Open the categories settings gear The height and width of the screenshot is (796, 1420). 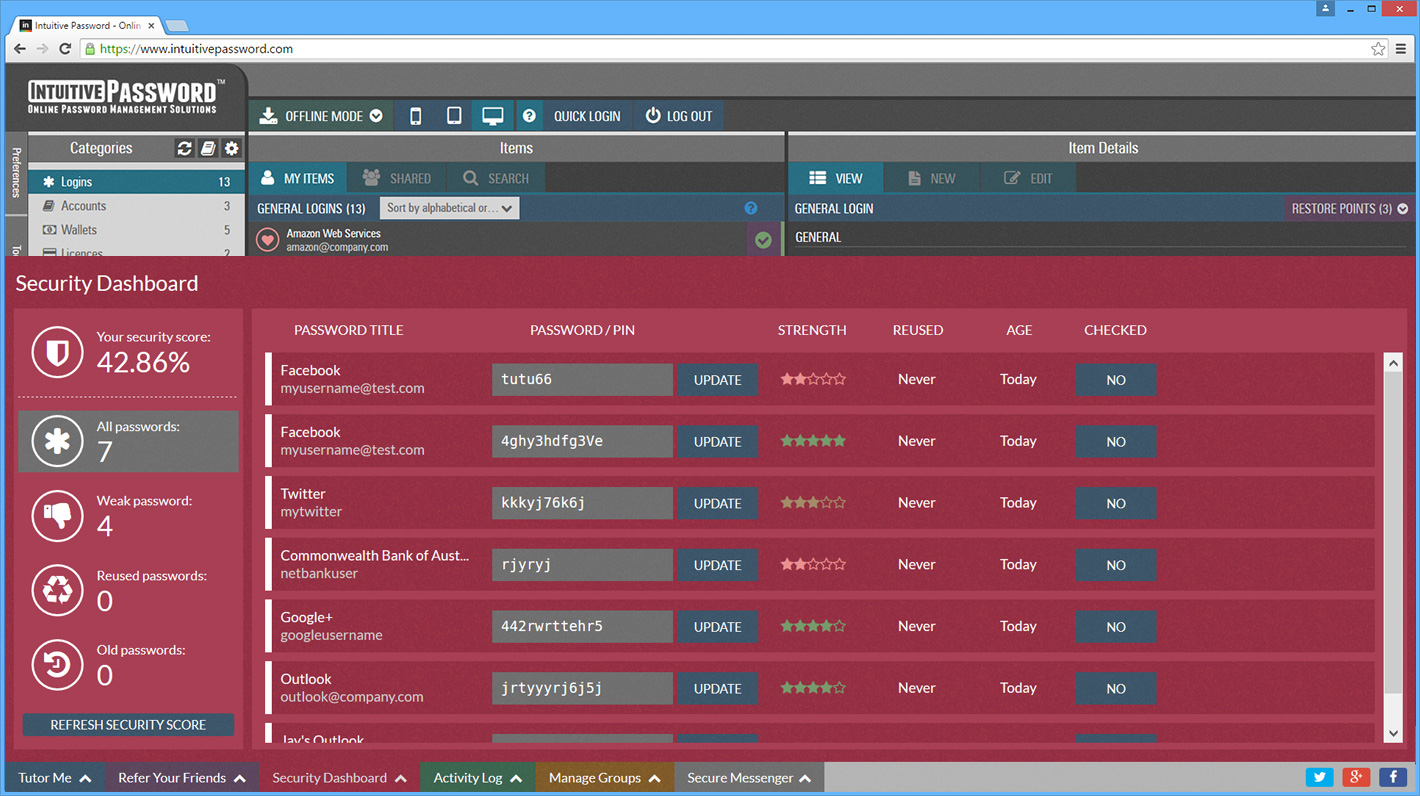click(x=232, y=148)
